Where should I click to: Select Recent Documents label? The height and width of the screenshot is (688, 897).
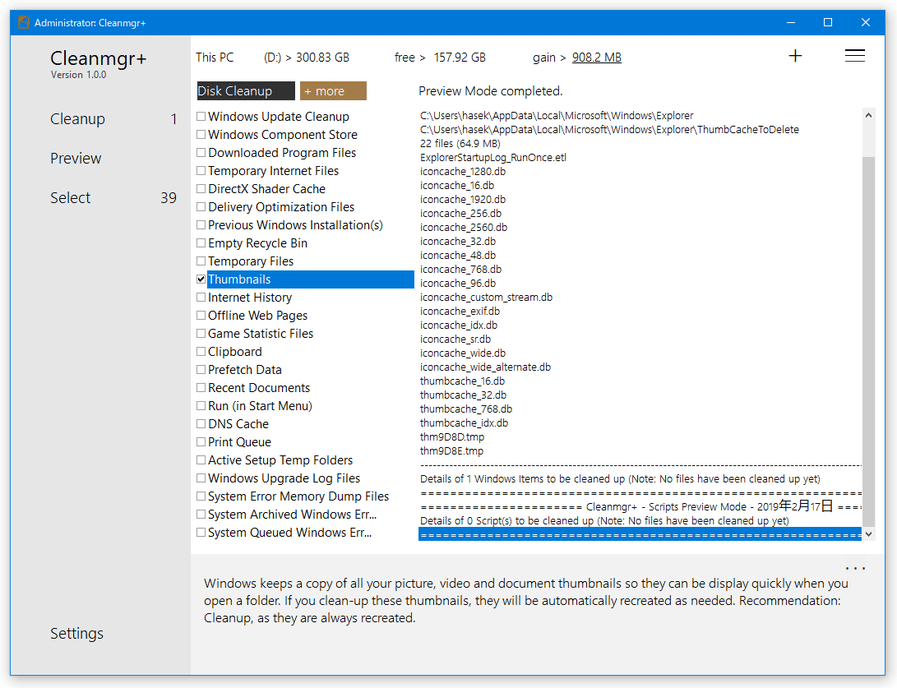[x=259, y=388]
